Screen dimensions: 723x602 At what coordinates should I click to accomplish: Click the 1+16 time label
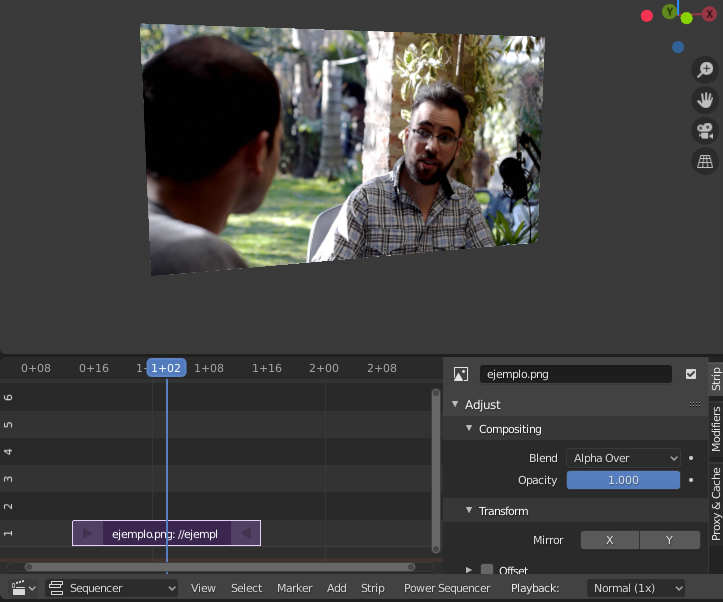point(267,368)
